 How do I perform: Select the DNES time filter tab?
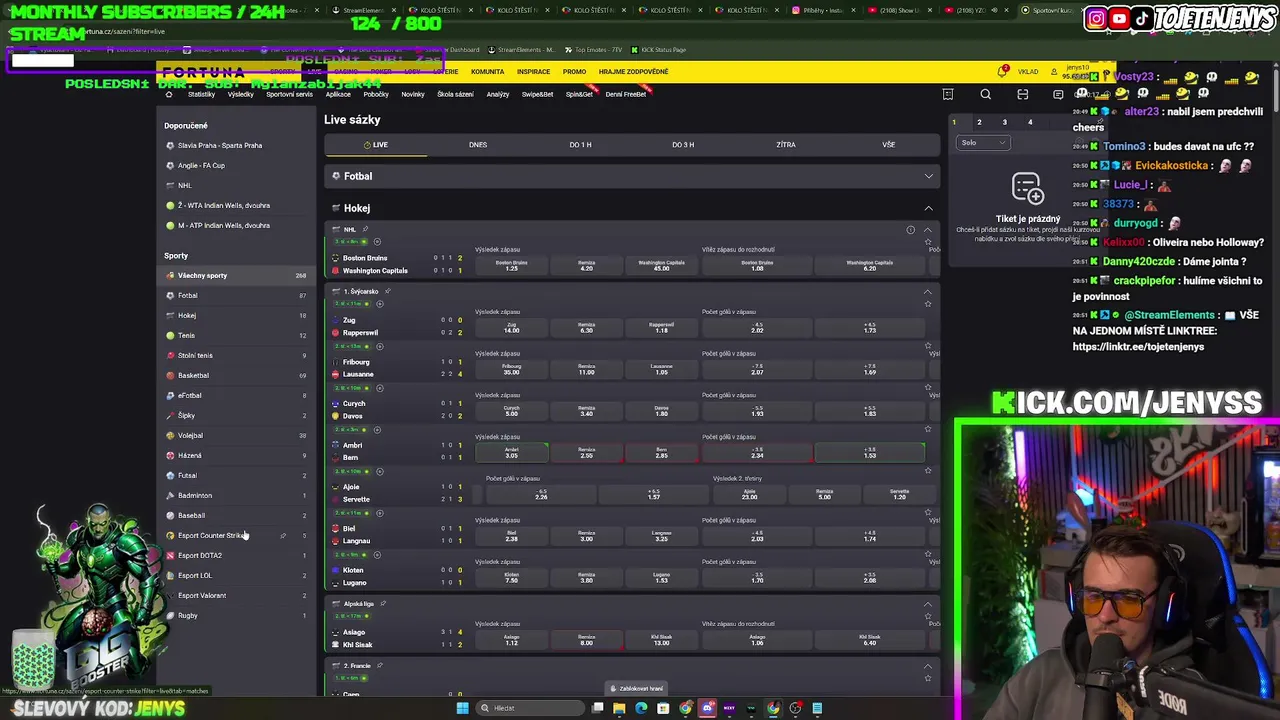(478, 145)
